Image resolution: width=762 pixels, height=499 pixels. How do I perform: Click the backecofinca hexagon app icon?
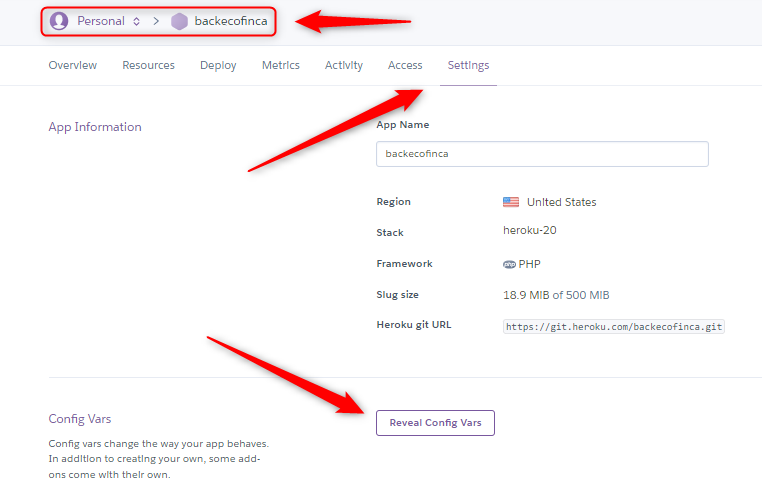pos(179,21)
